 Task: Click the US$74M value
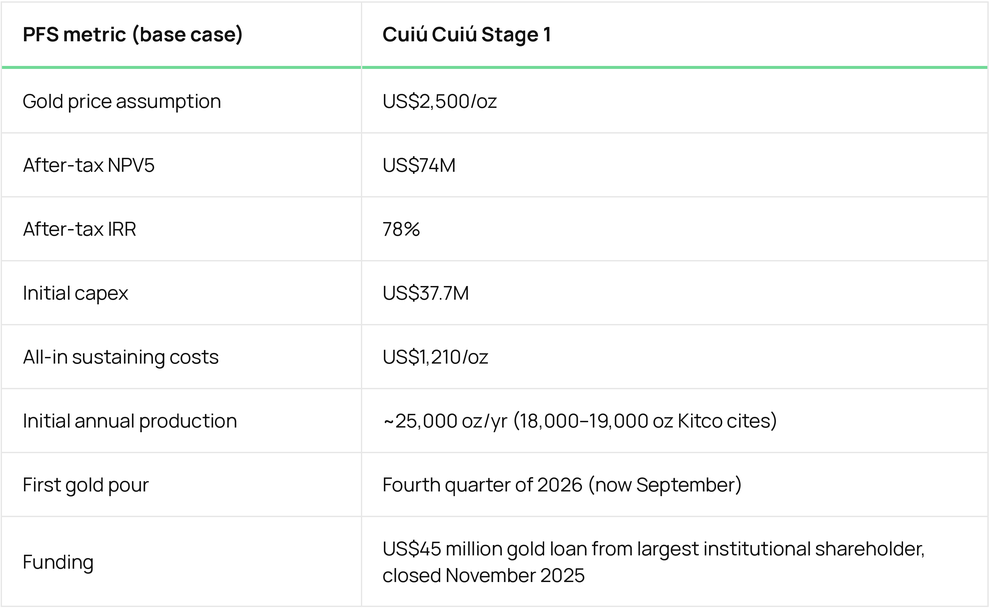click(x=419, y=165)
